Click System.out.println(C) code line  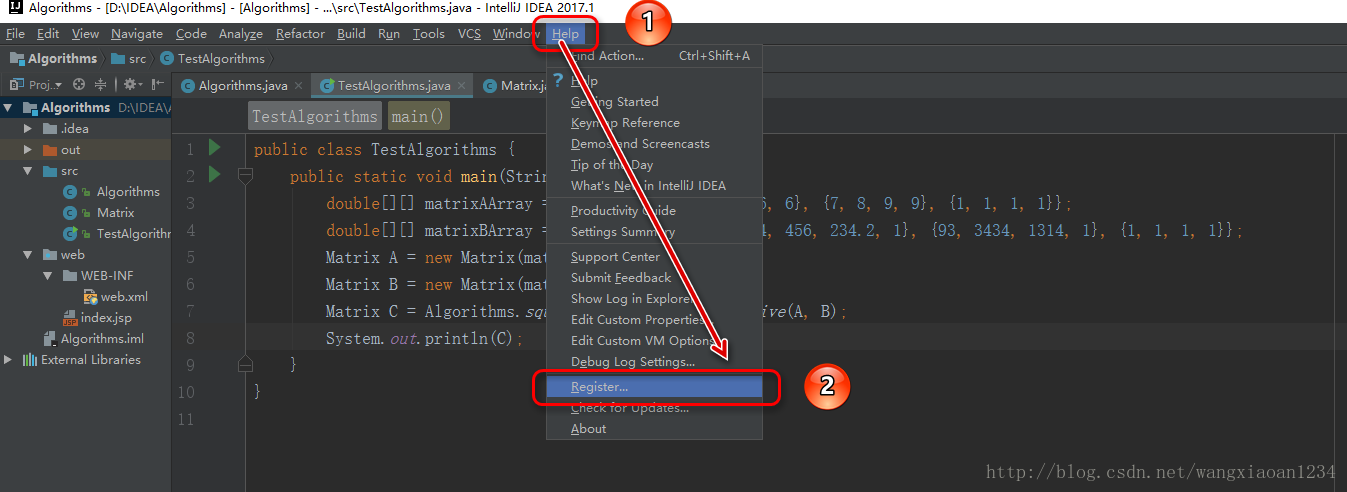click(424, 339)
